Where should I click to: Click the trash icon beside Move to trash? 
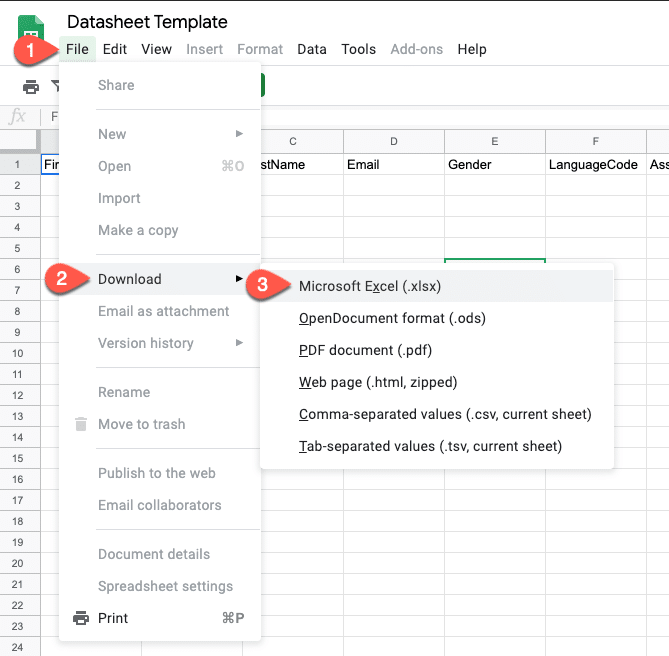coord(81,424)
